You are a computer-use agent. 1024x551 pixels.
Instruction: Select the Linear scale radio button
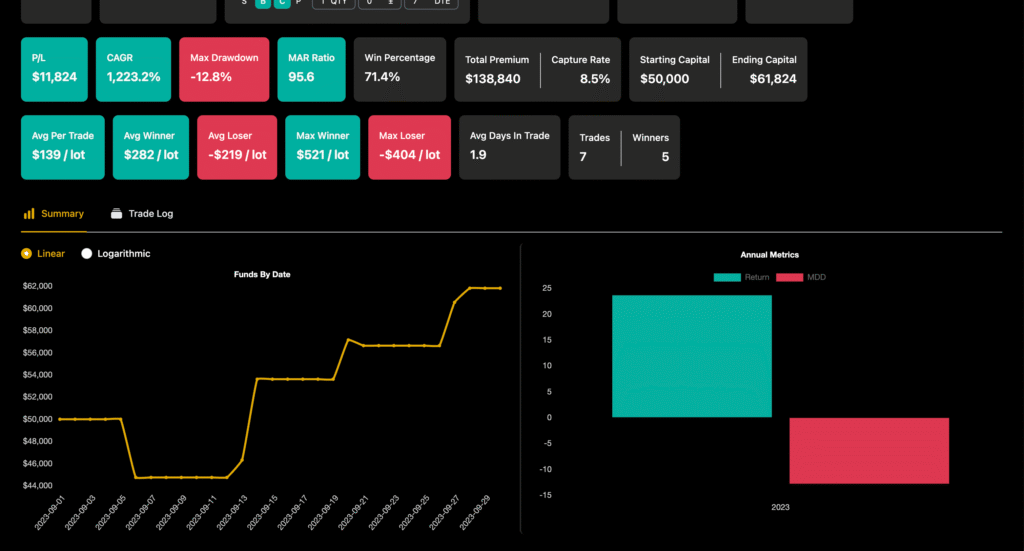pos(26,254)
